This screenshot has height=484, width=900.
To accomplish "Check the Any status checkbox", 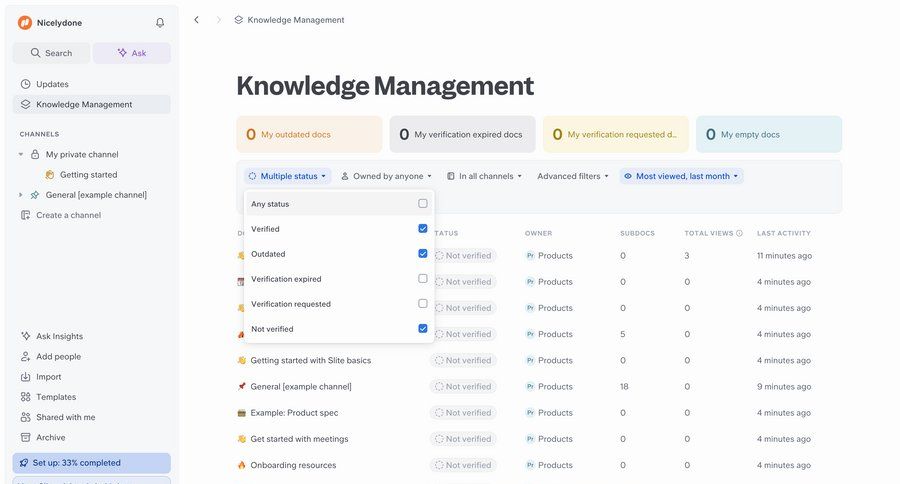I will click(x=422, y=204).
